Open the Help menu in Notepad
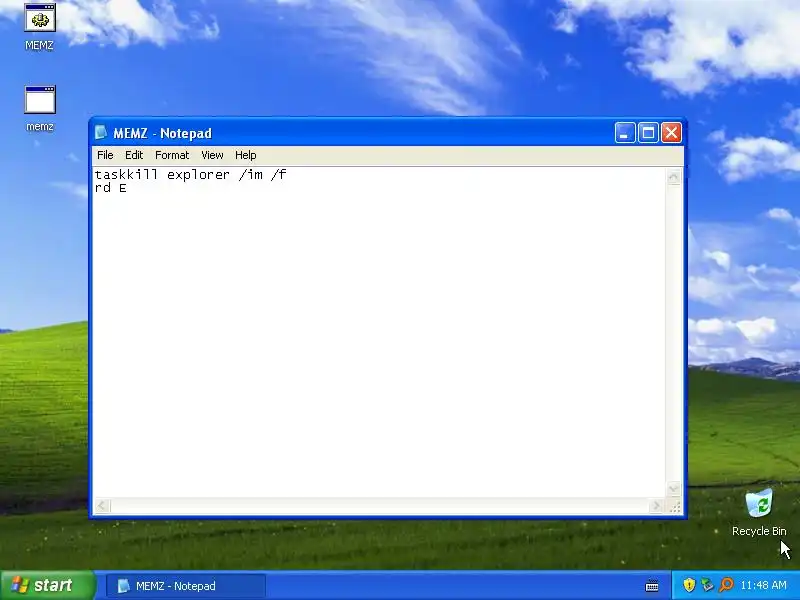This screenshot has width=800, height=600. (x=245, y=155)
